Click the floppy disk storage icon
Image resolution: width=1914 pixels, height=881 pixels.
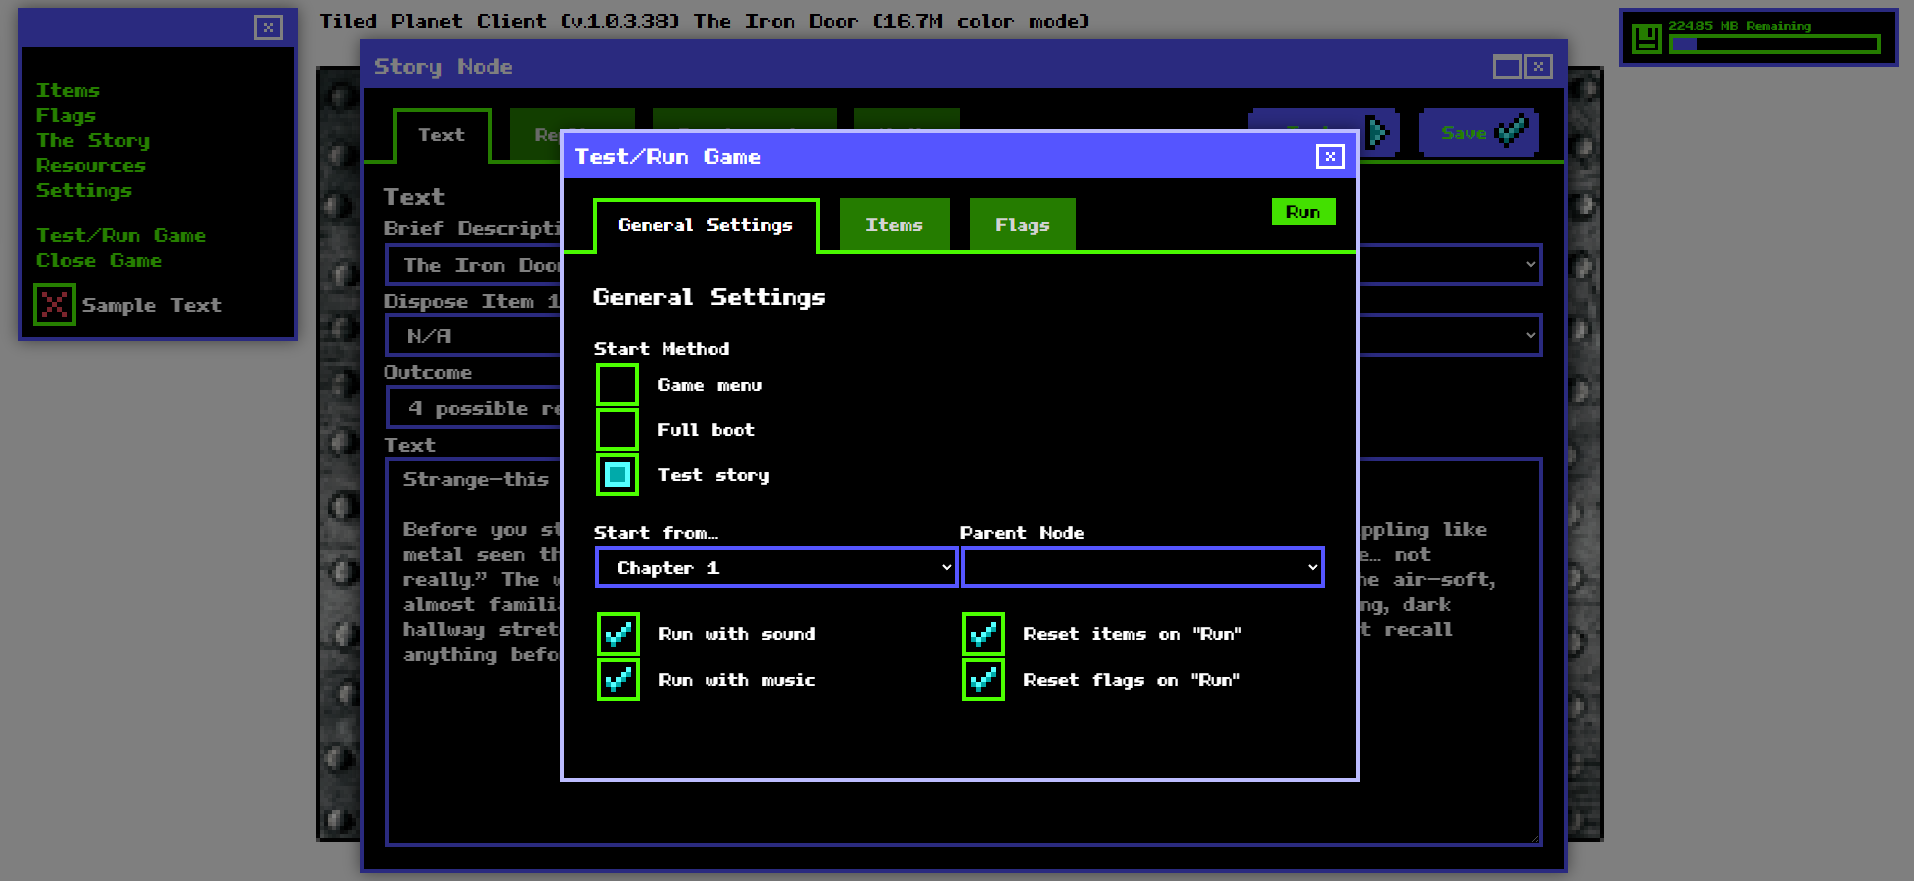[x=1646, y=39]
